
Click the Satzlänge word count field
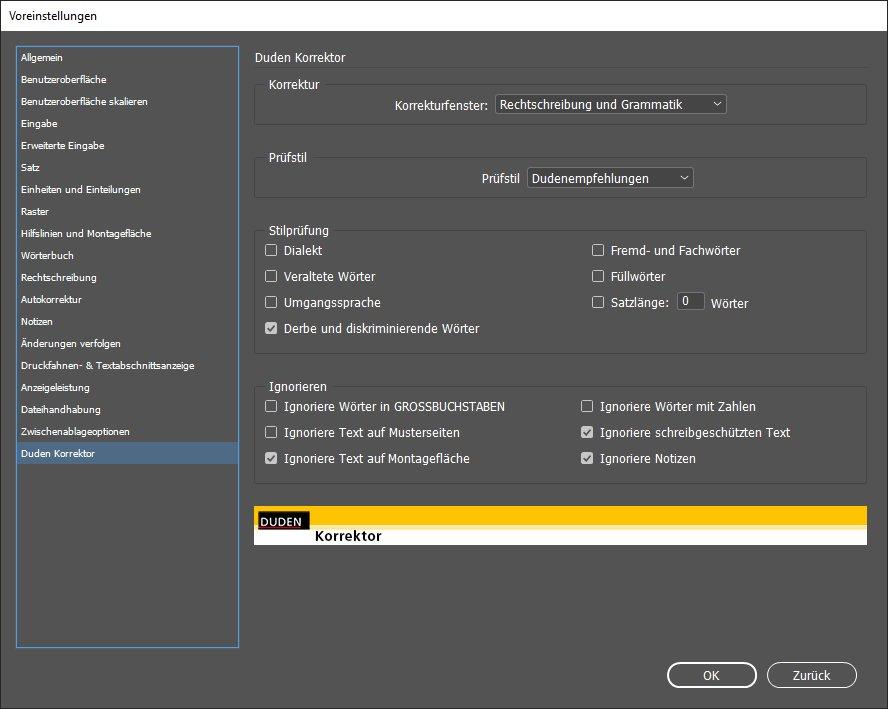690,301
